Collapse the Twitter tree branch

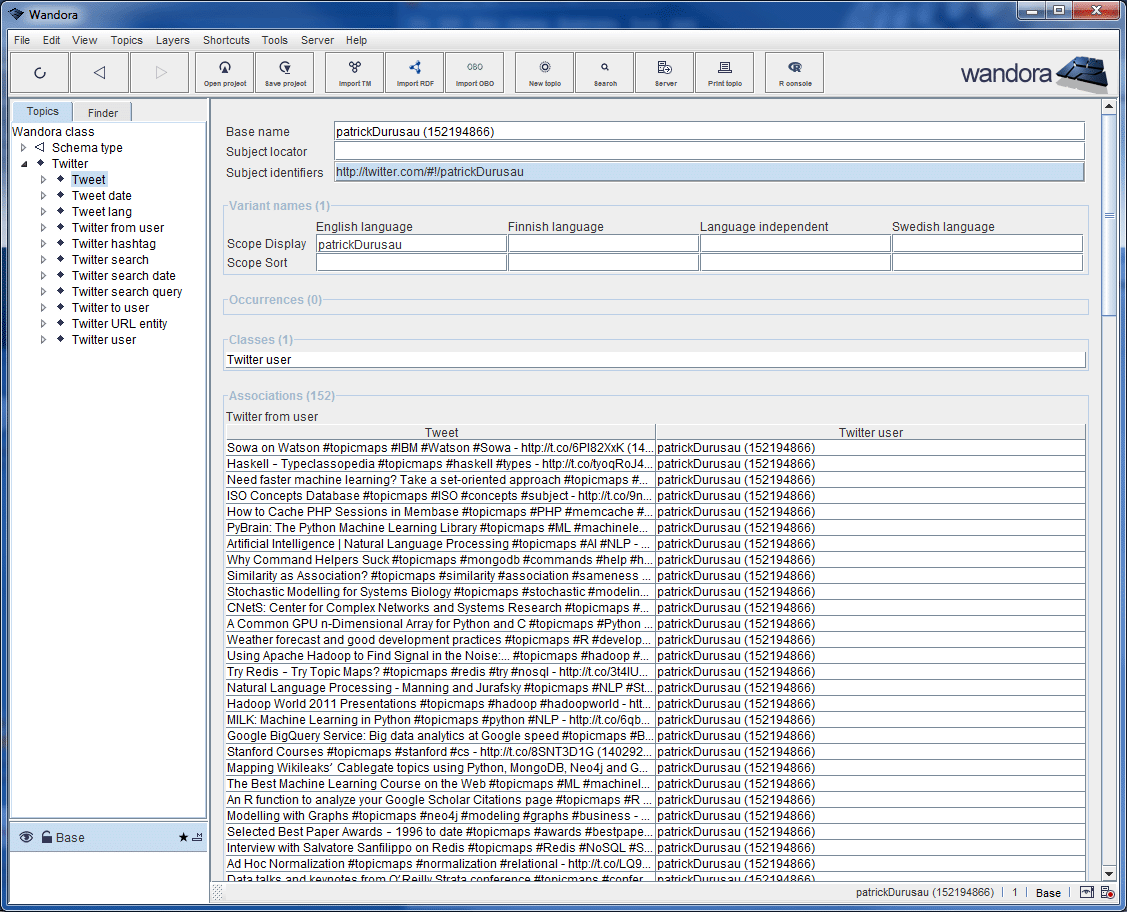point(24,163)
